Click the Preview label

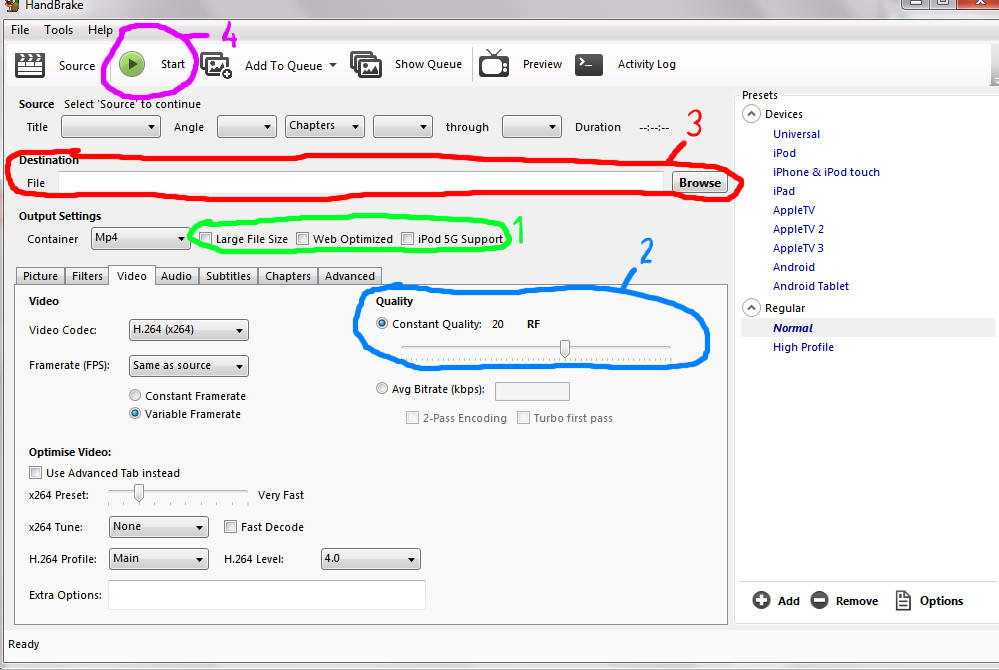[542, 64]
